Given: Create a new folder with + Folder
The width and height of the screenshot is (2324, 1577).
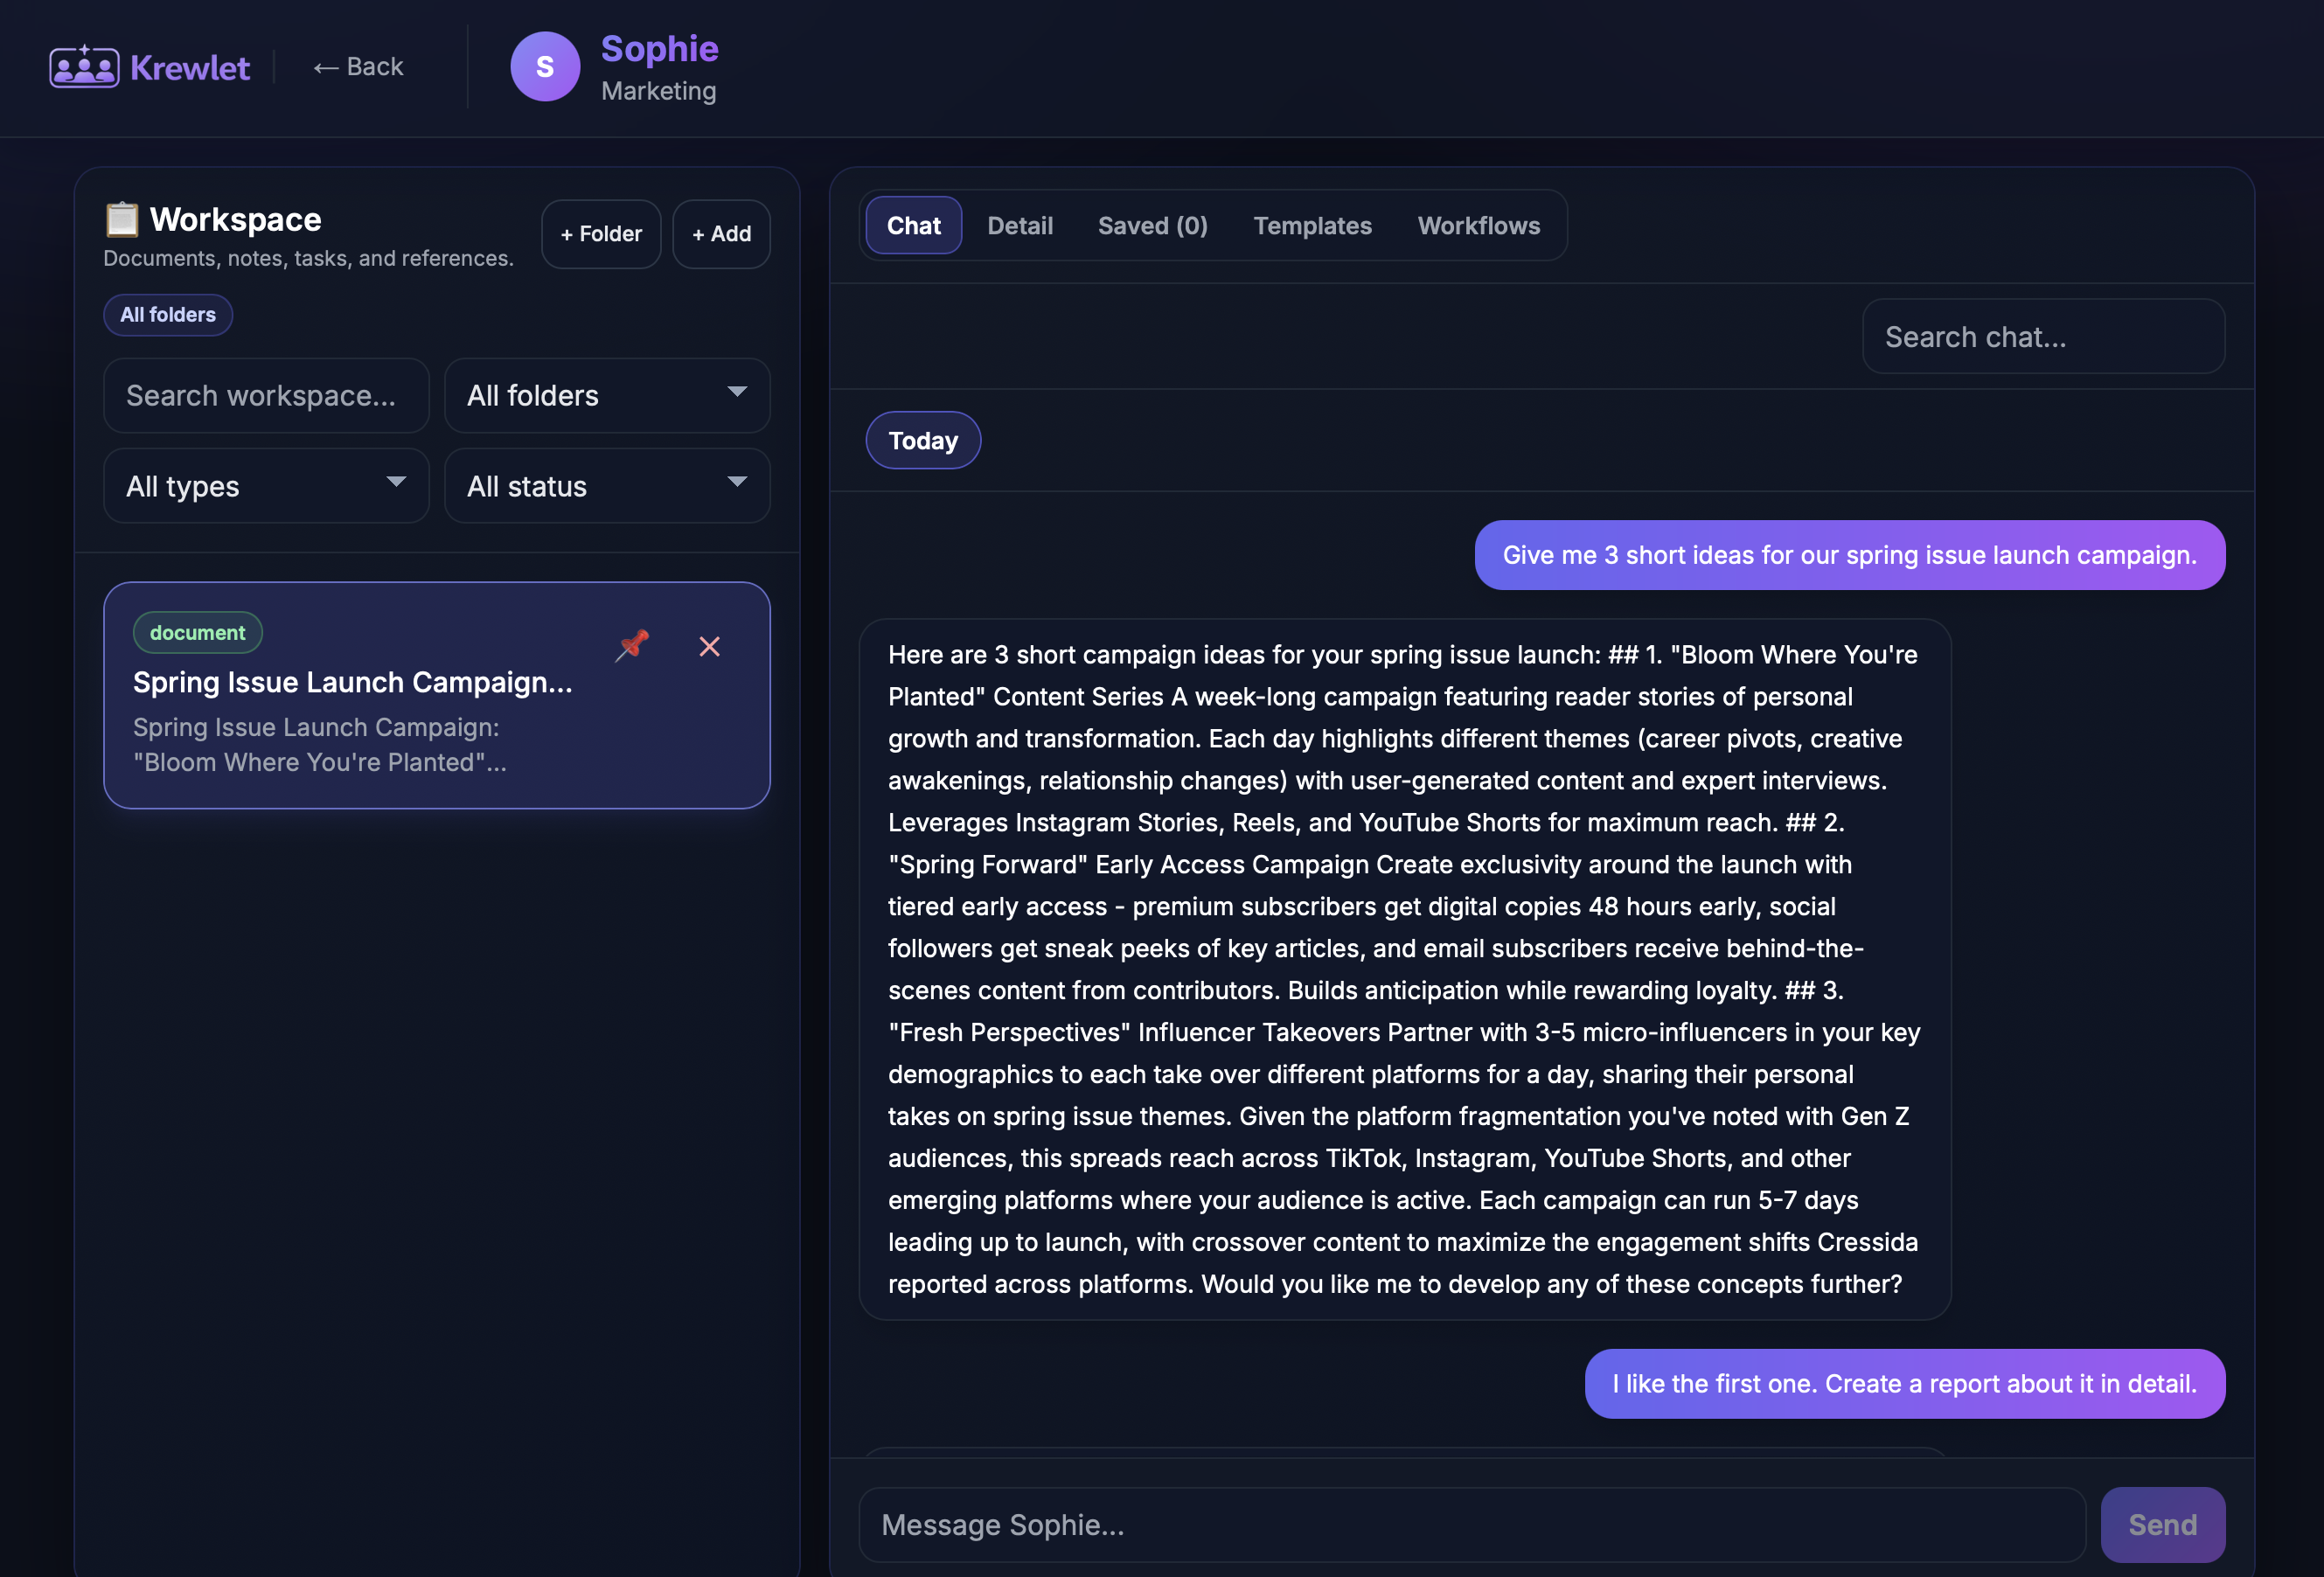Looking at the screenshot, I should coord(600,233).
